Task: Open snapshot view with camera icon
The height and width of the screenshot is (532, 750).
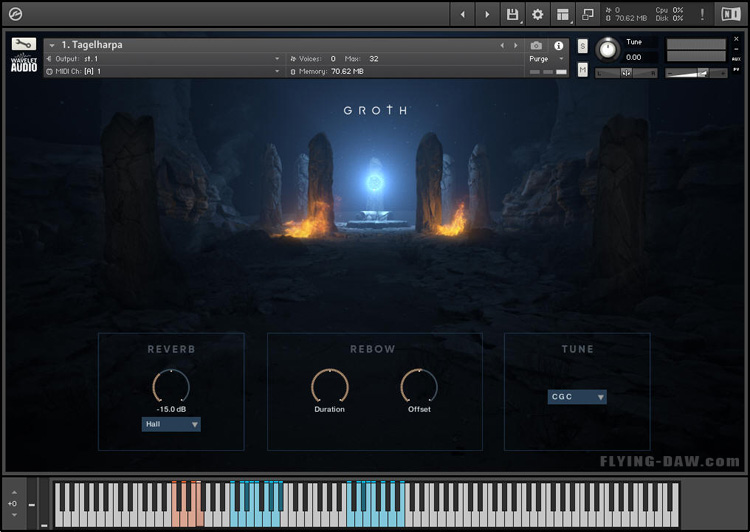Action: 536,45
